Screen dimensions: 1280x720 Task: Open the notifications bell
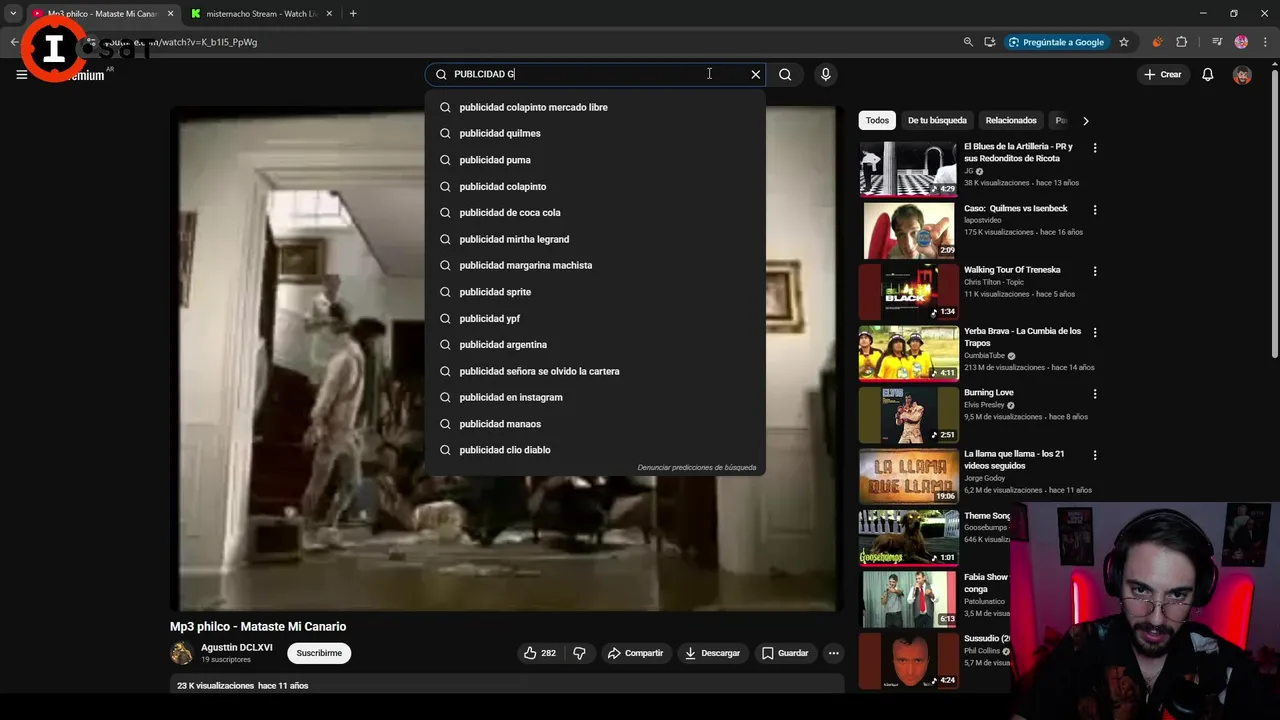[1208, 74]
